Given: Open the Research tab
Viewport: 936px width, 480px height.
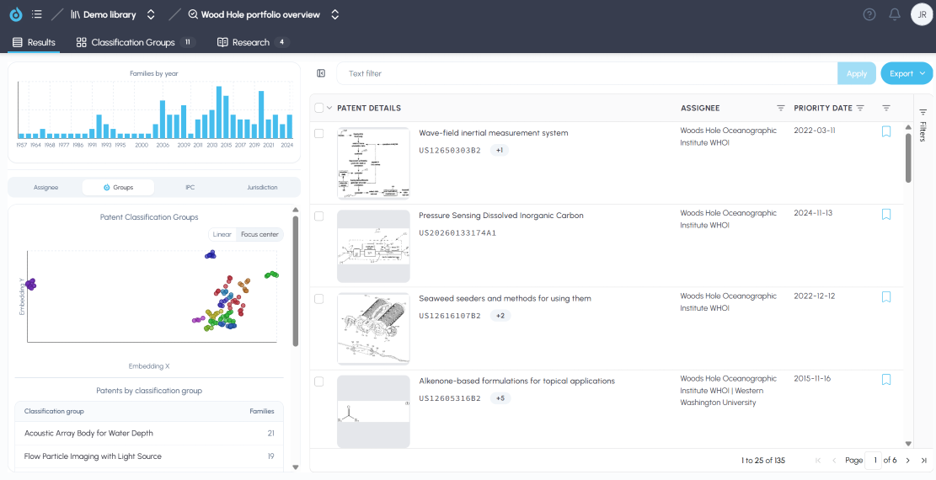Looking at the screenshot, I should tap(253, 42).
